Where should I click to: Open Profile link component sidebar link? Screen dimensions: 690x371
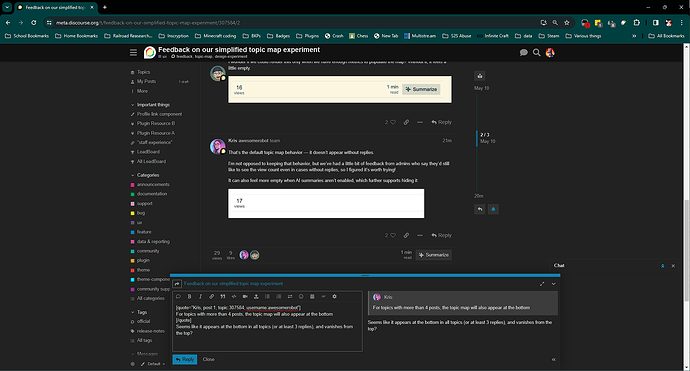156,114
